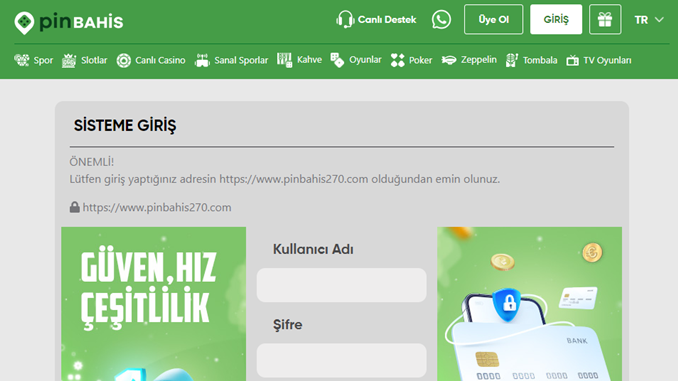The height and width of the screenshot is (381, 678).
Task: Click the padlock icon beside site URL
Action: coord(74,207)
